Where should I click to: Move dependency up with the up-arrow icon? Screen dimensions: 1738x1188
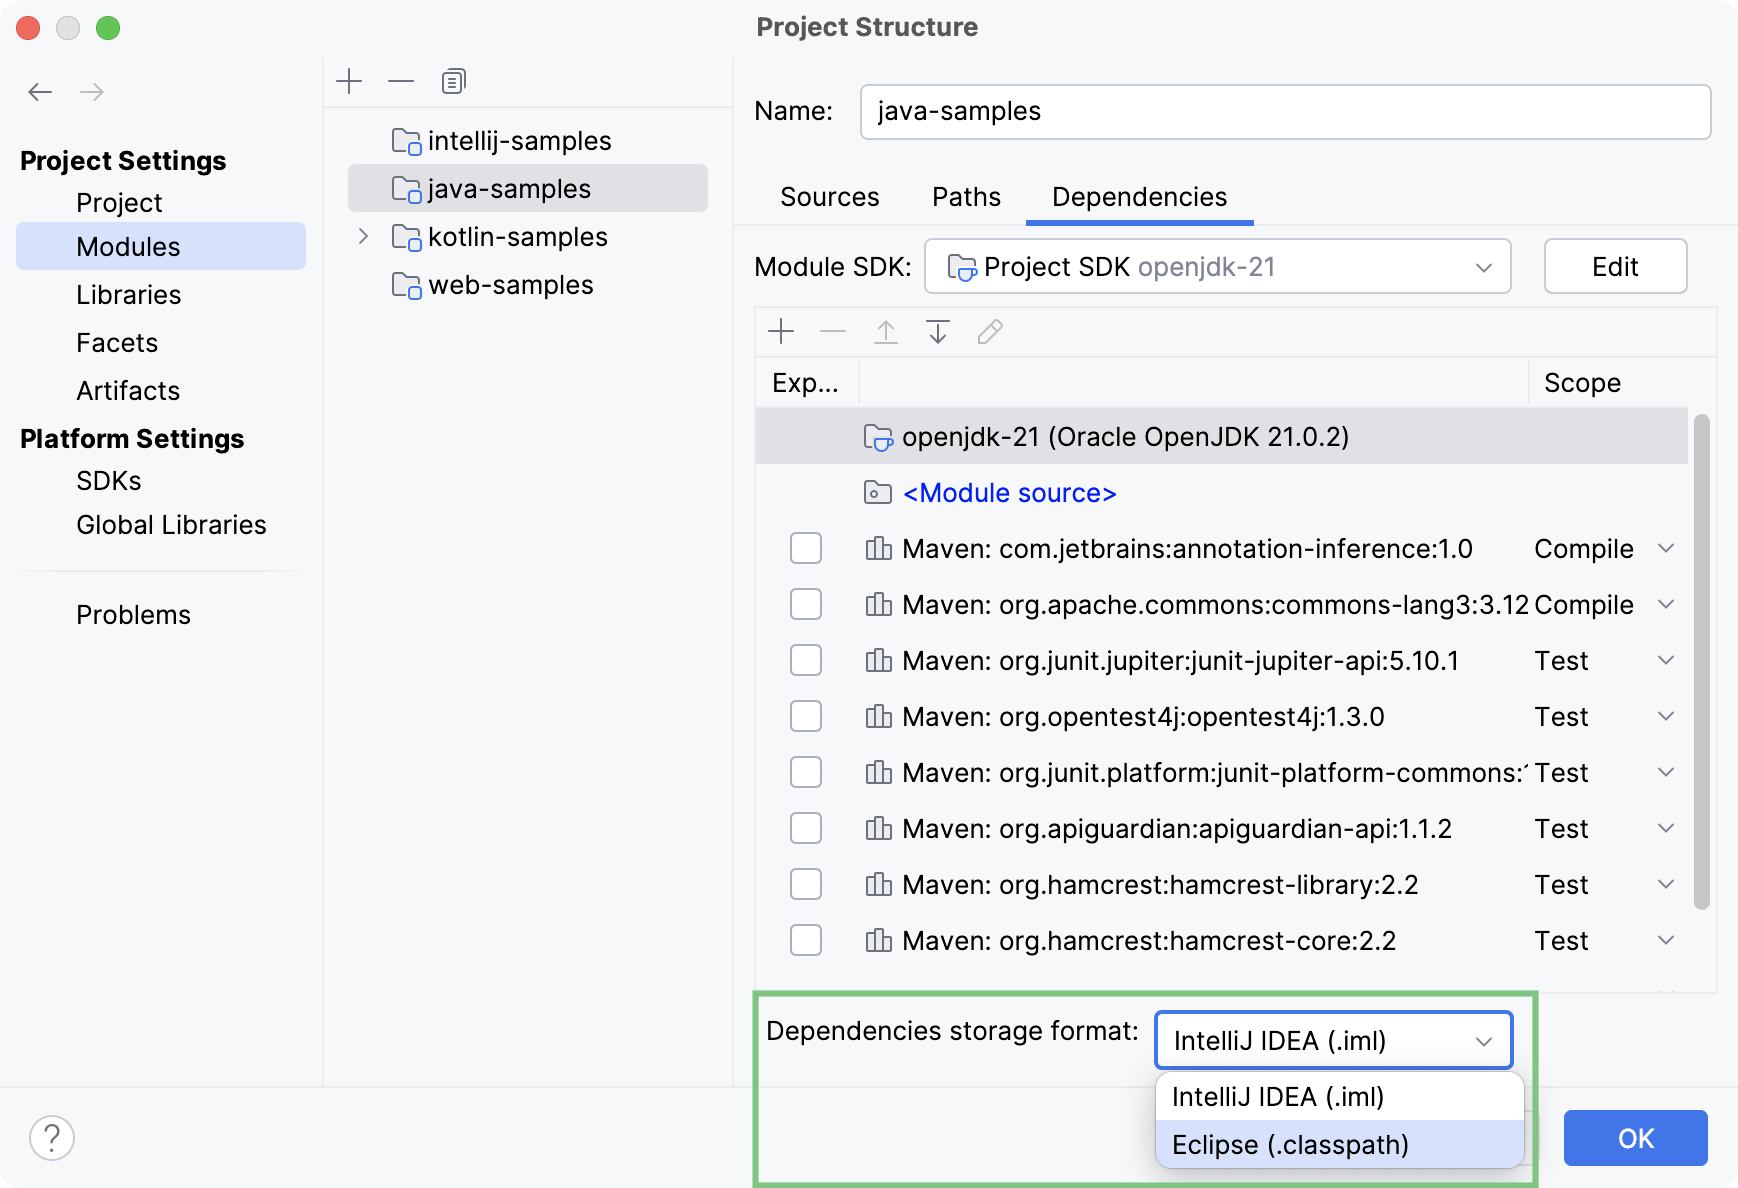click(885, 331)
